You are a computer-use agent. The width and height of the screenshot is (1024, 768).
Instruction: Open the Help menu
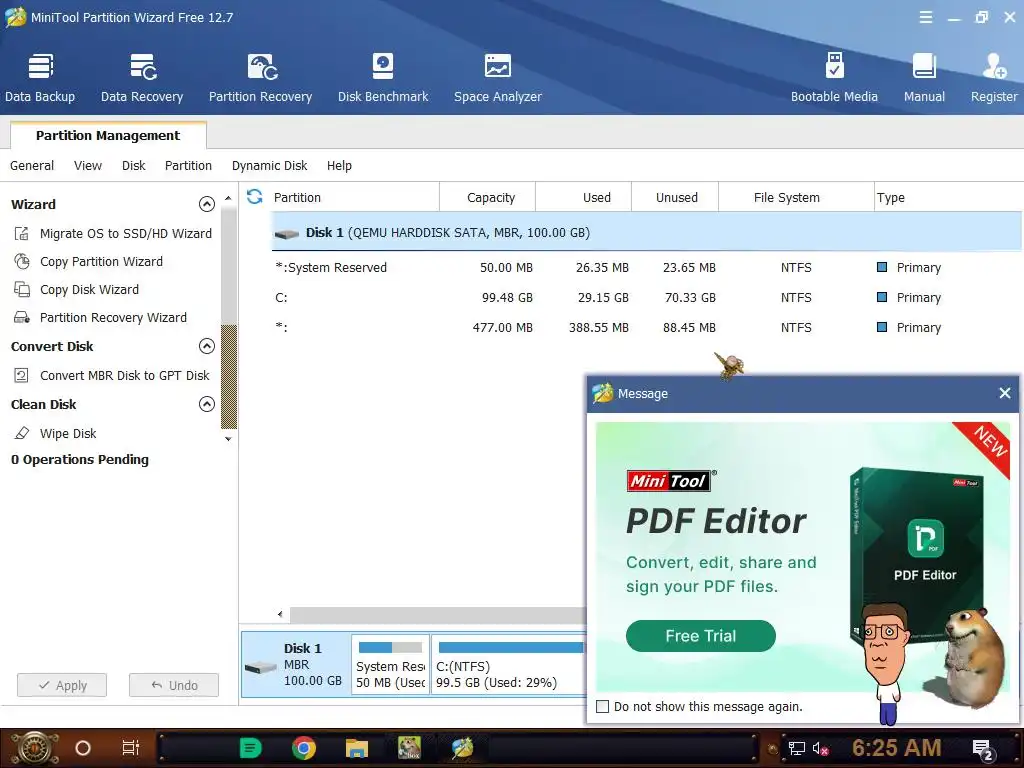[339, 166]
